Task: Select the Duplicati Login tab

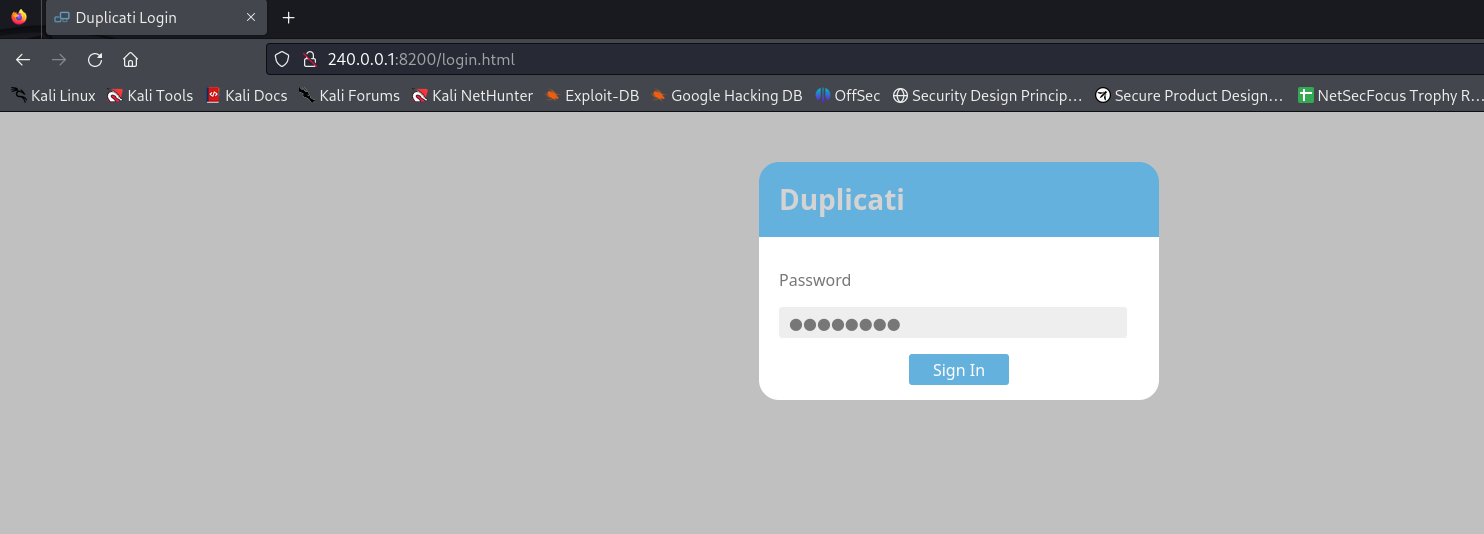Action: 140,18
